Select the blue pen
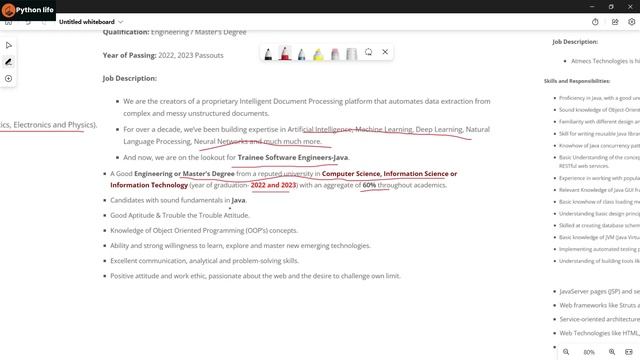Screen dimensions: 640x360 (x=302, y=53)
